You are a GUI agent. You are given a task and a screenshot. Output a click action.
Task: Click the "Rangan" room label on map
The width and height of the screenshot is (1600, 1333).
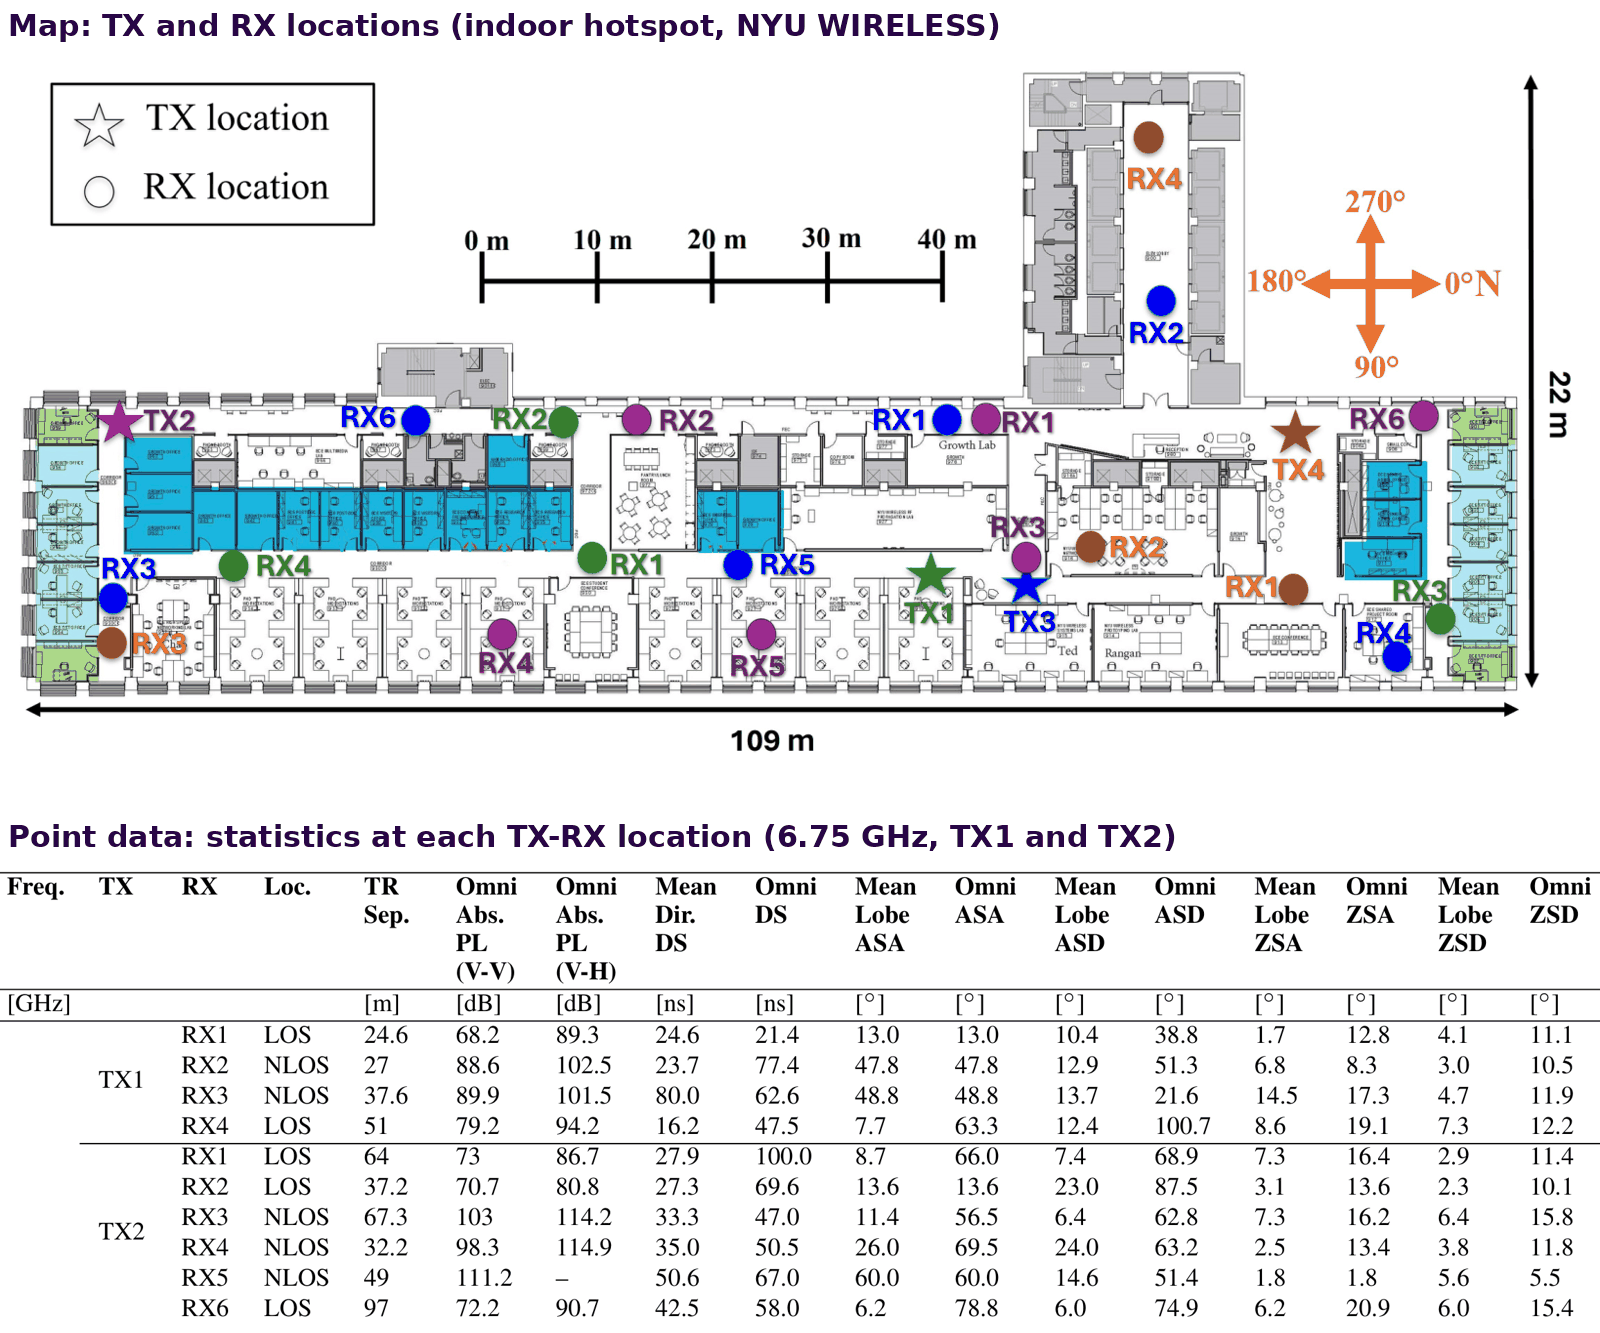[x=1123, y=653]
